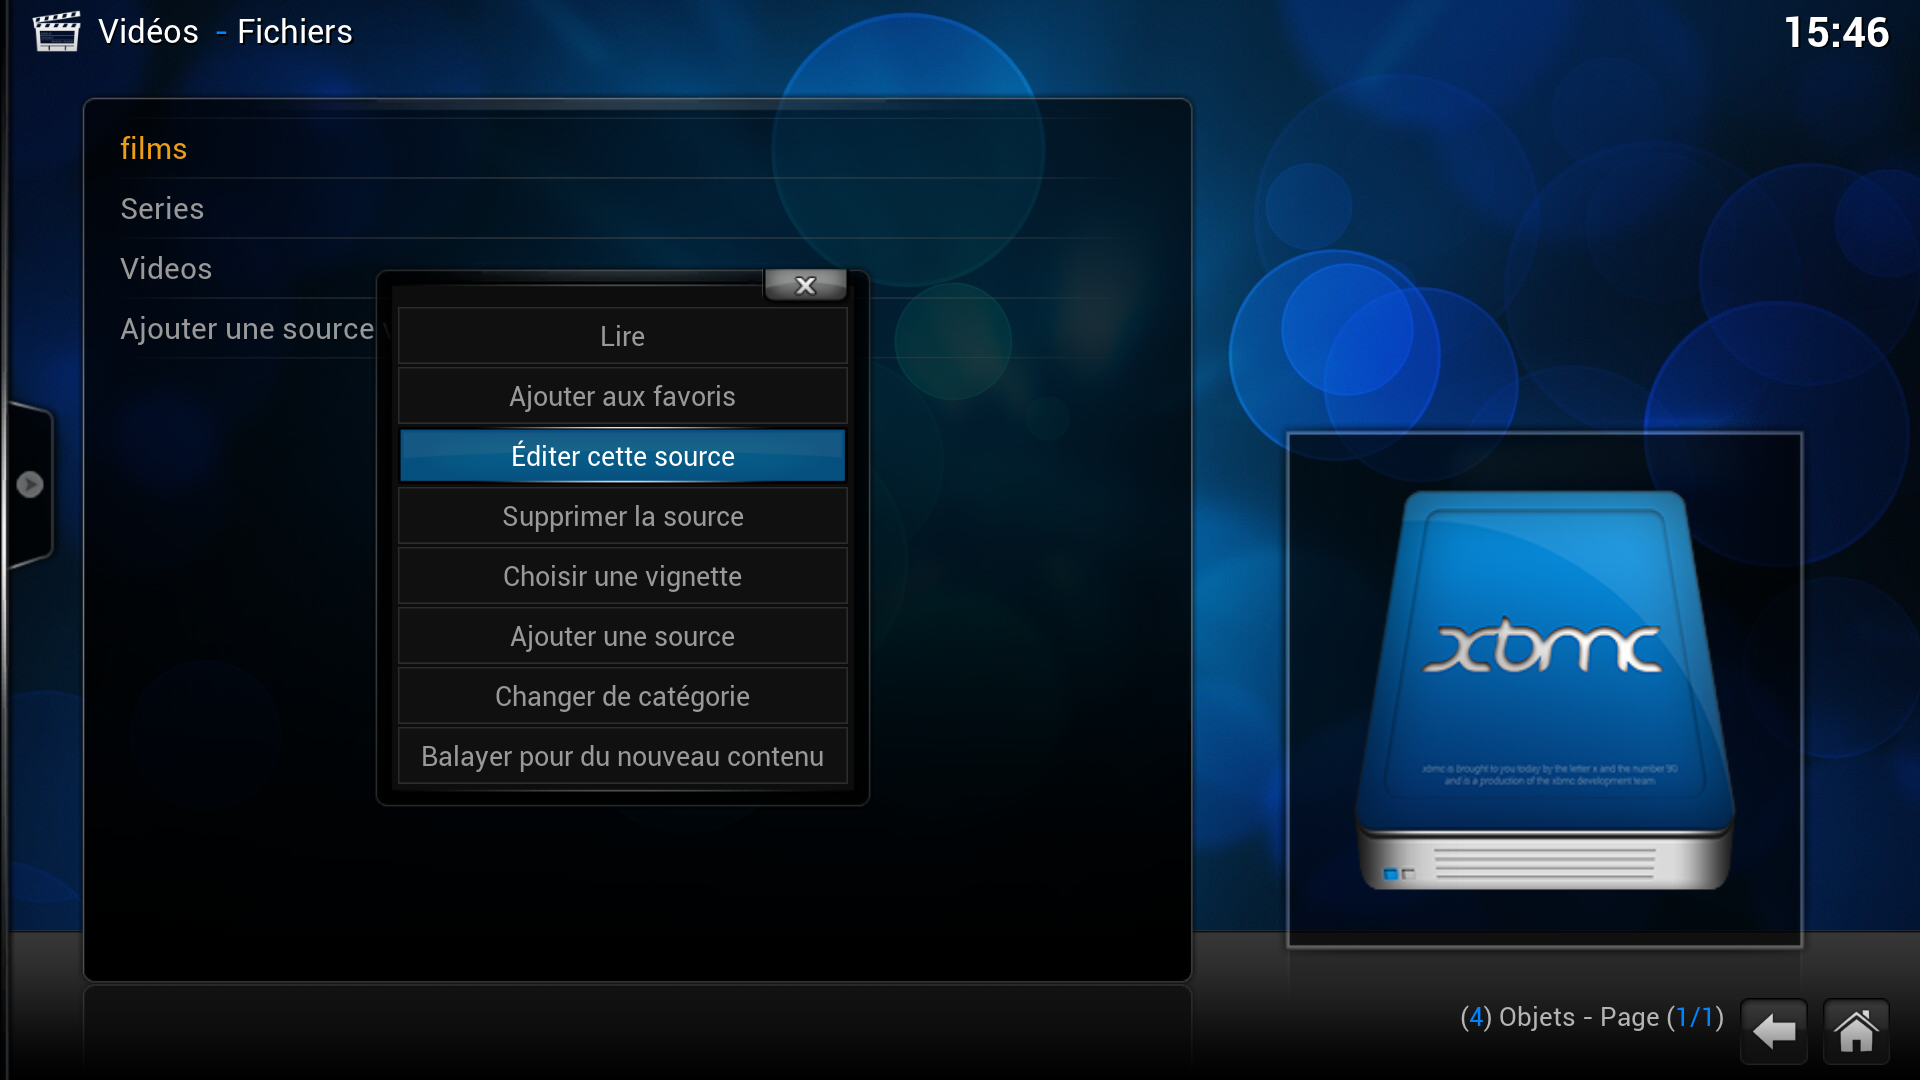The height and width of the screenshot is (1080, 1920).
Task: Open the films source
Action: pyautogui.click(x=154, y=149)
